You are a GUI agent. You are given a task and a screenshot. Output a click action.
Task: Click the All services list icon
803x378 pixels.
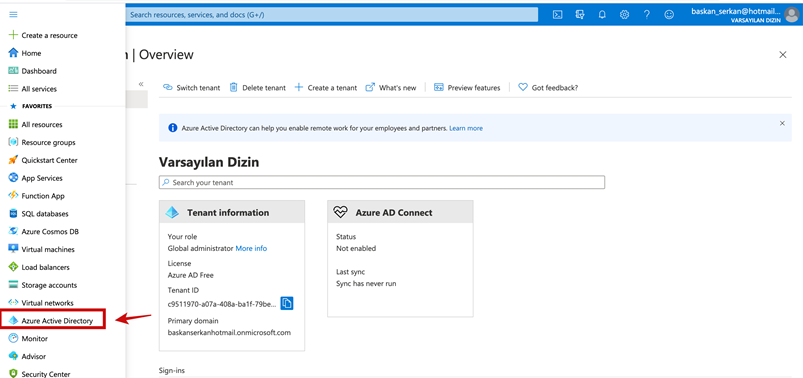13,89
